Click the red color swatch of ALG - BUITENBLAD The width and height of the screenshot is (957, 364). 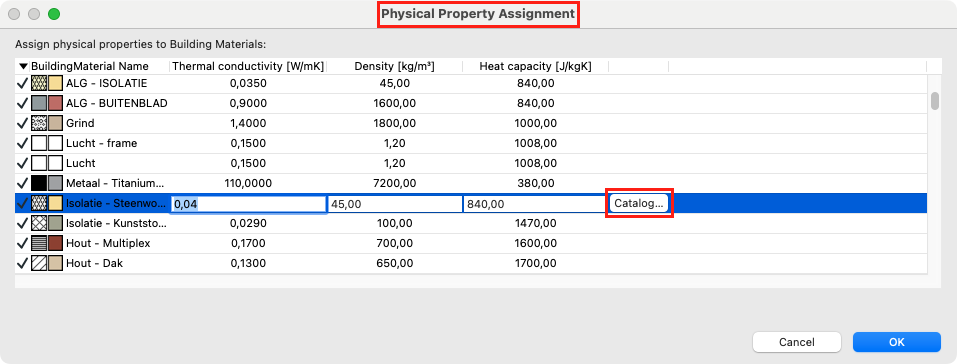point(56,103)
